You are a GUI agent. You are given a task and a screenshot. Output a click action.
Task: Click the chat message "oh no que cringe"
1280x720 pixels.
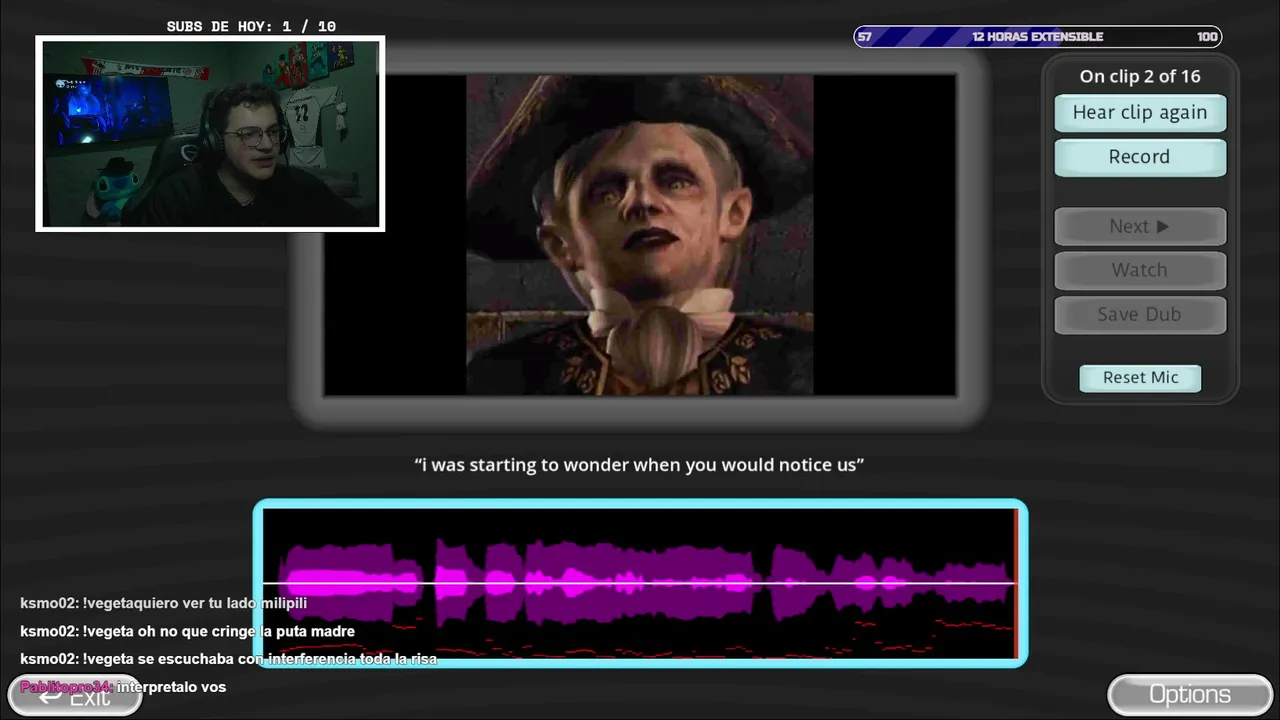(x=188, y=631)
